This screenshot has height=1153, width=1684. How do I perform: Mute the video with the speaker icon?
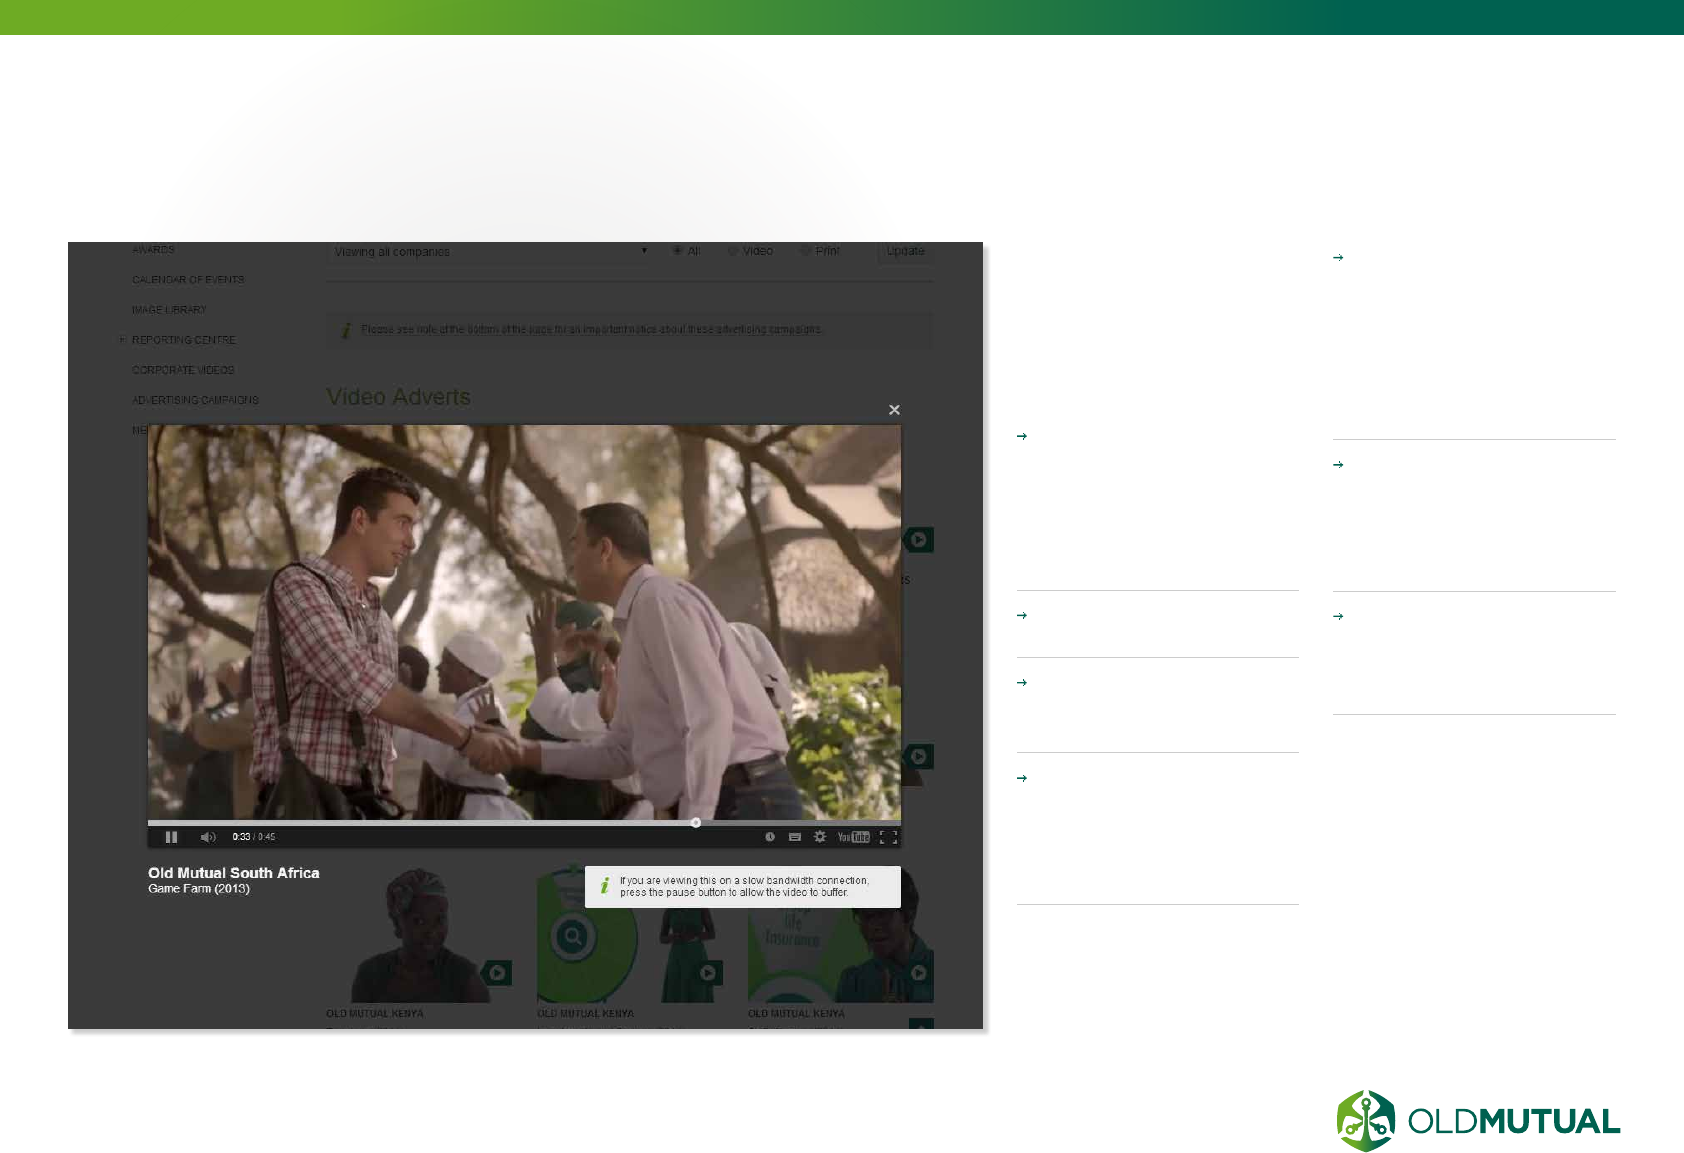(208, 837)
